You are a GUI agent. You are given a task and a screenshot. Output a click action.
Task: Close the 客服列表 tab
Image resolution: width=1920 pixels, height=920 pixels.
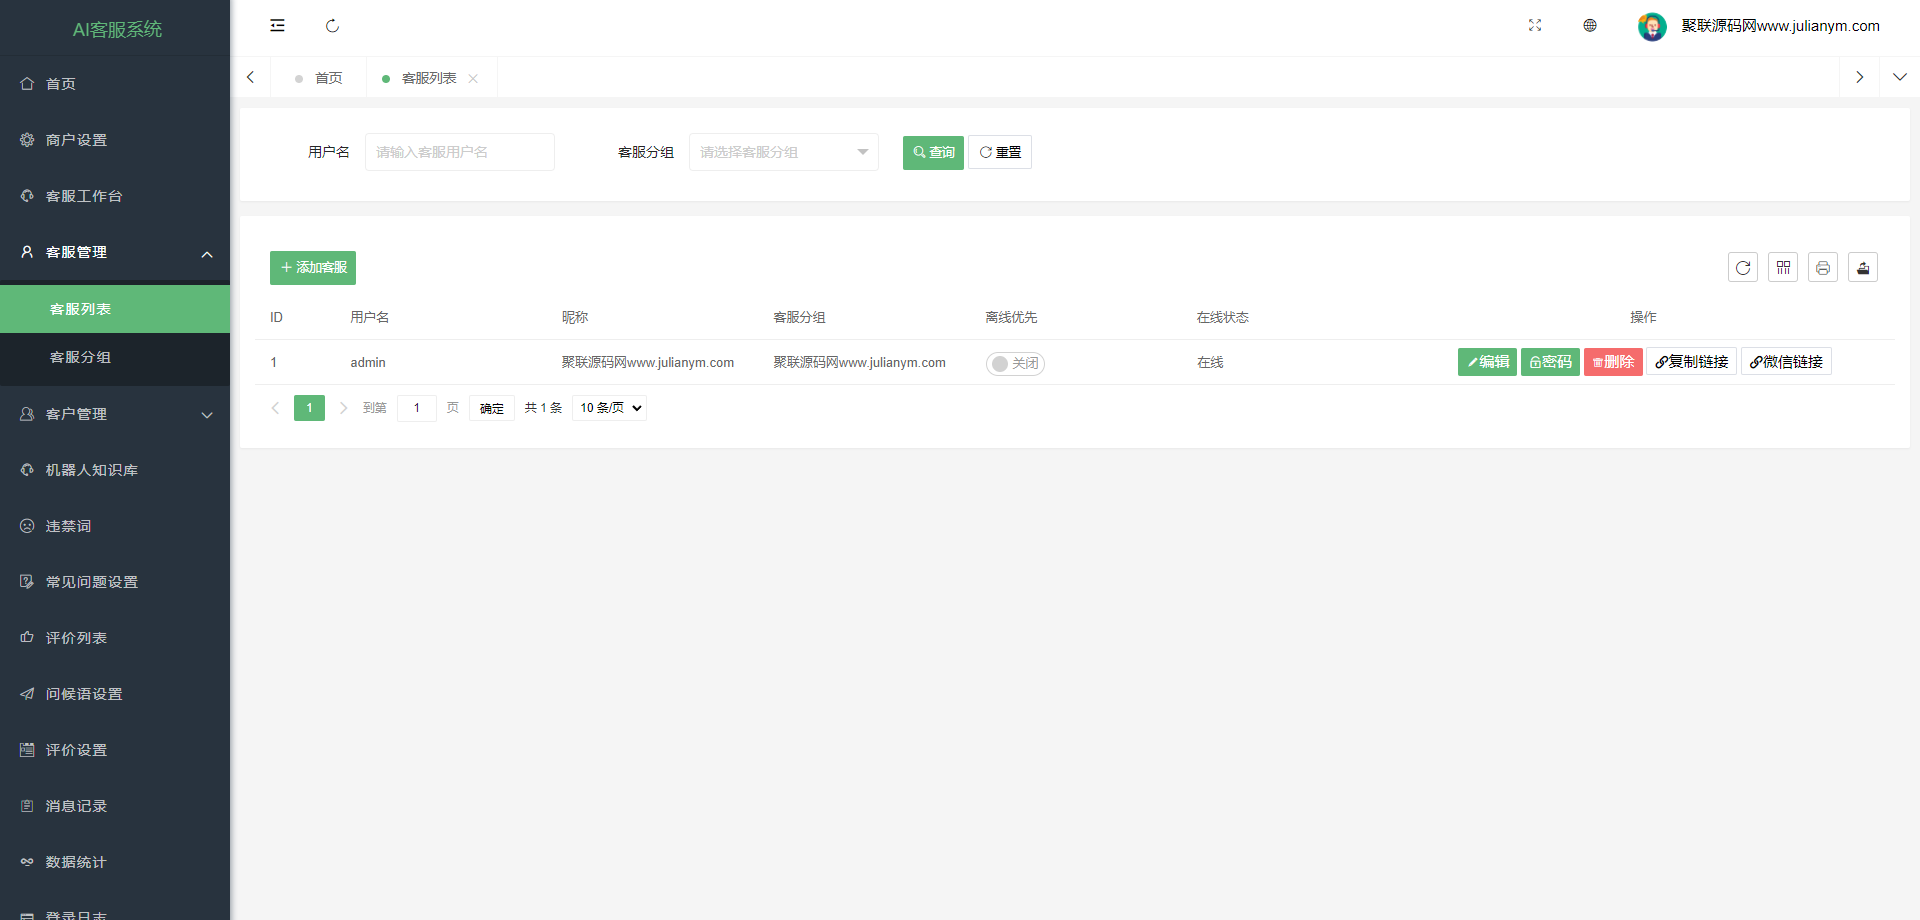point(473,78)
